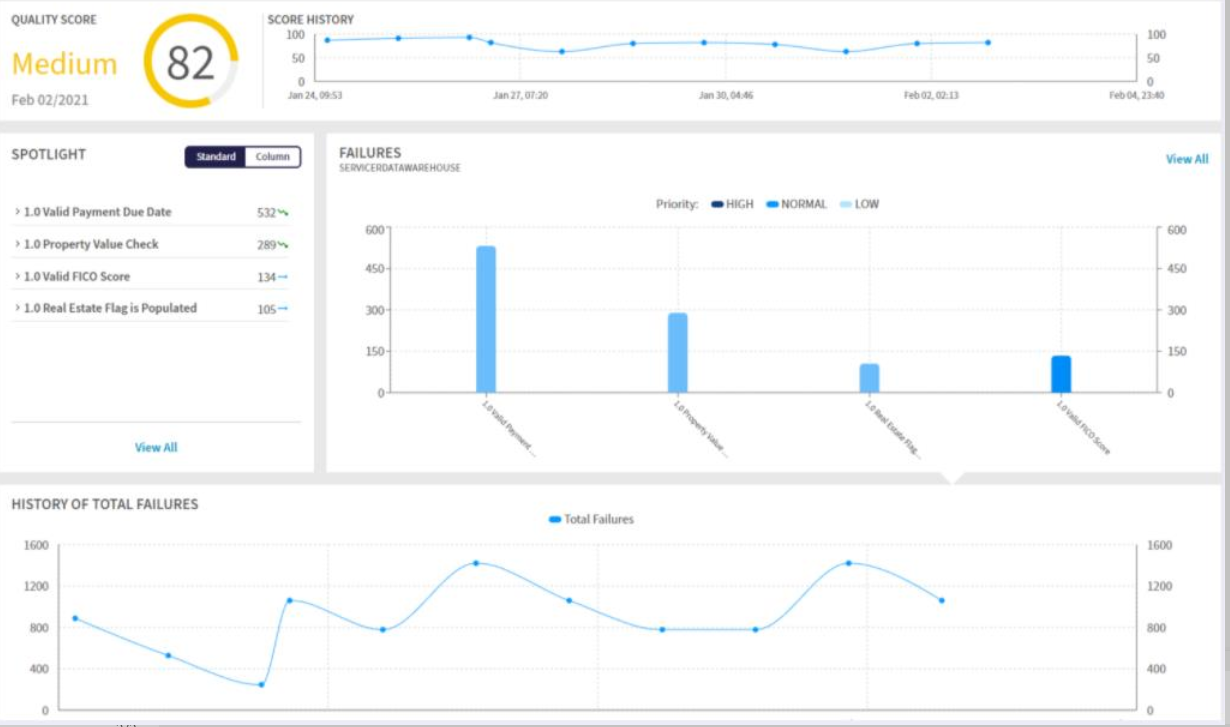
Task: Select the Feb 02 data point on Score History
Action: click(x=917, y=42)
